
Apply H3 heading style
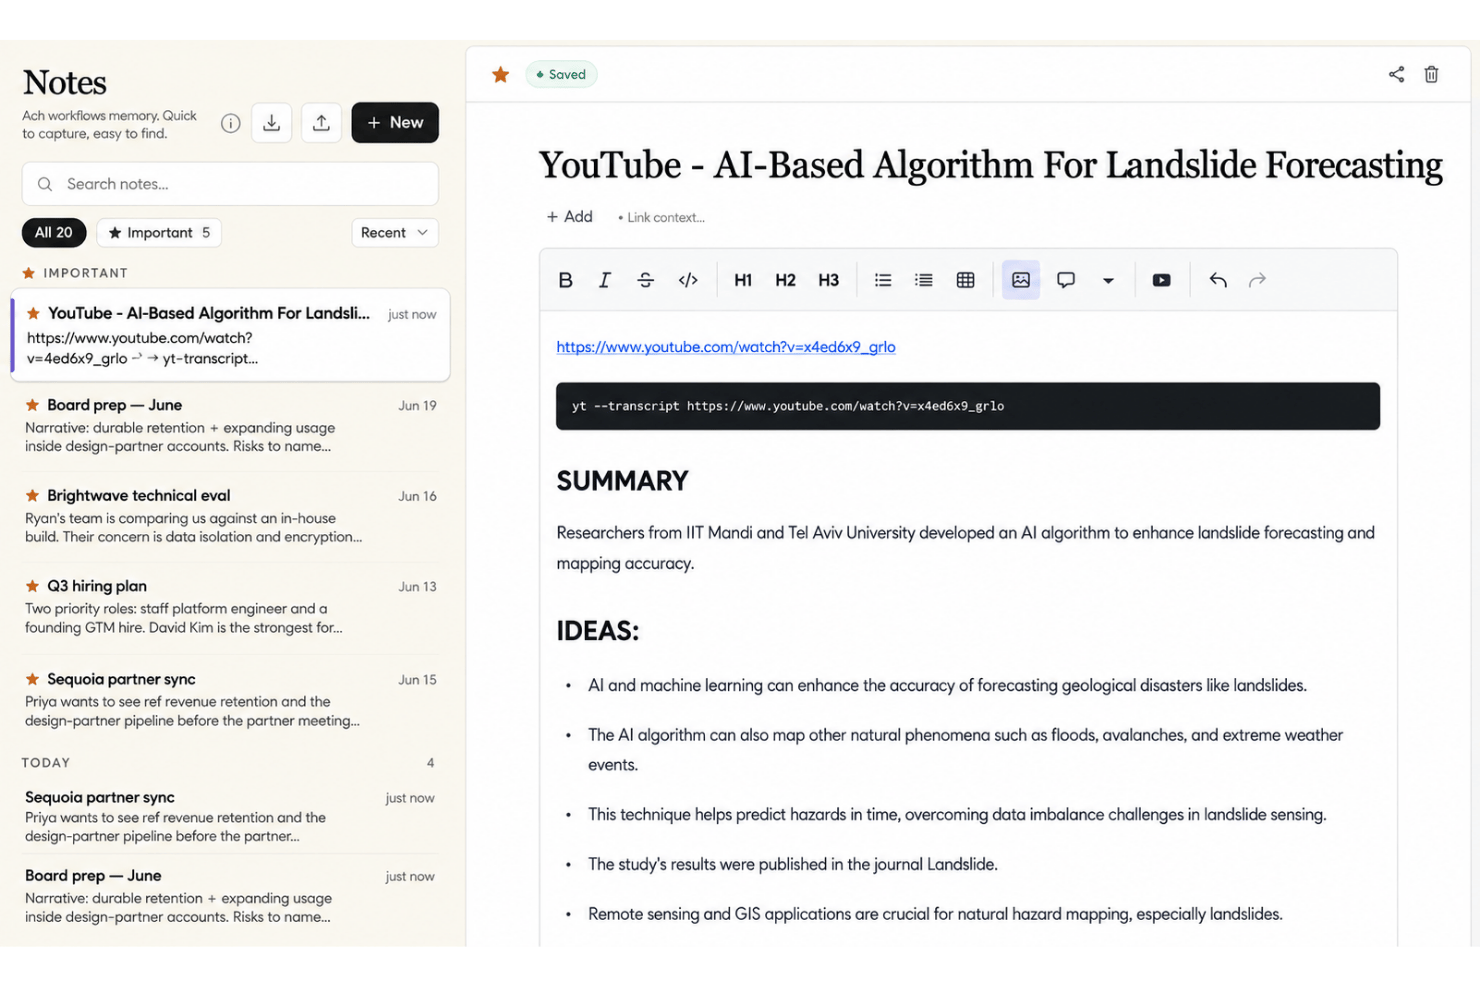coord(829,280)
